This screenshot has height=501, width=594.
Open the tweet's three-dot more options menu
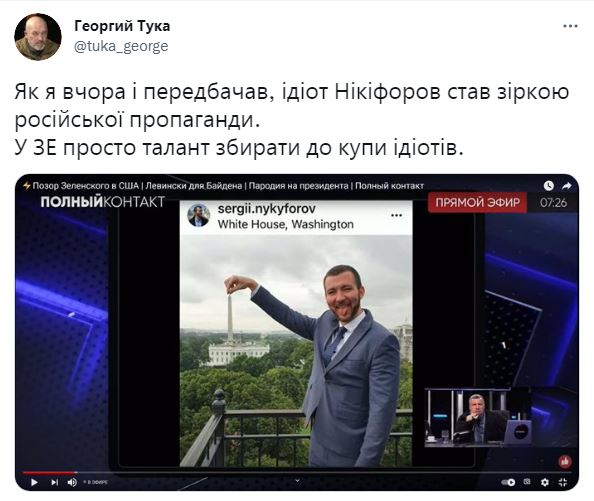coord(570,27)
